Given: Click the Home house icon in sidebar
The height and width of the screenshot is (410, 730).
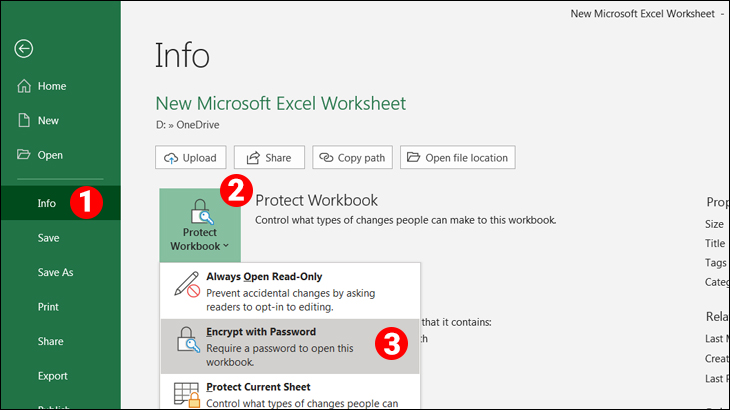Looking at the screenshot, I should tap(24, 86).
